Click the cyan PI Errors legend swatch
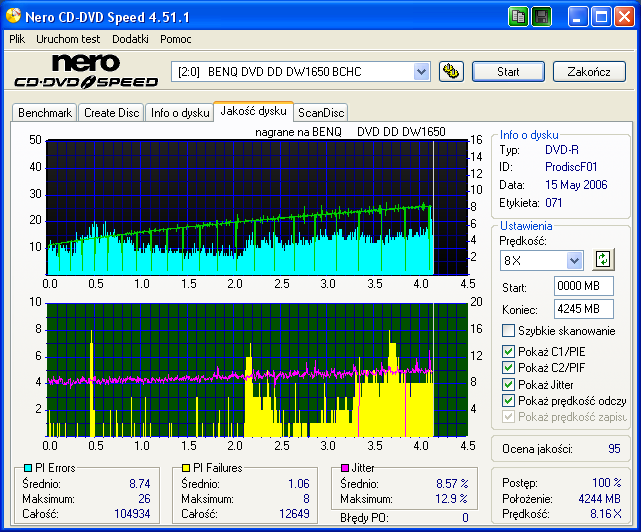This screenshot has width=641, height=532. pos(28,468)
